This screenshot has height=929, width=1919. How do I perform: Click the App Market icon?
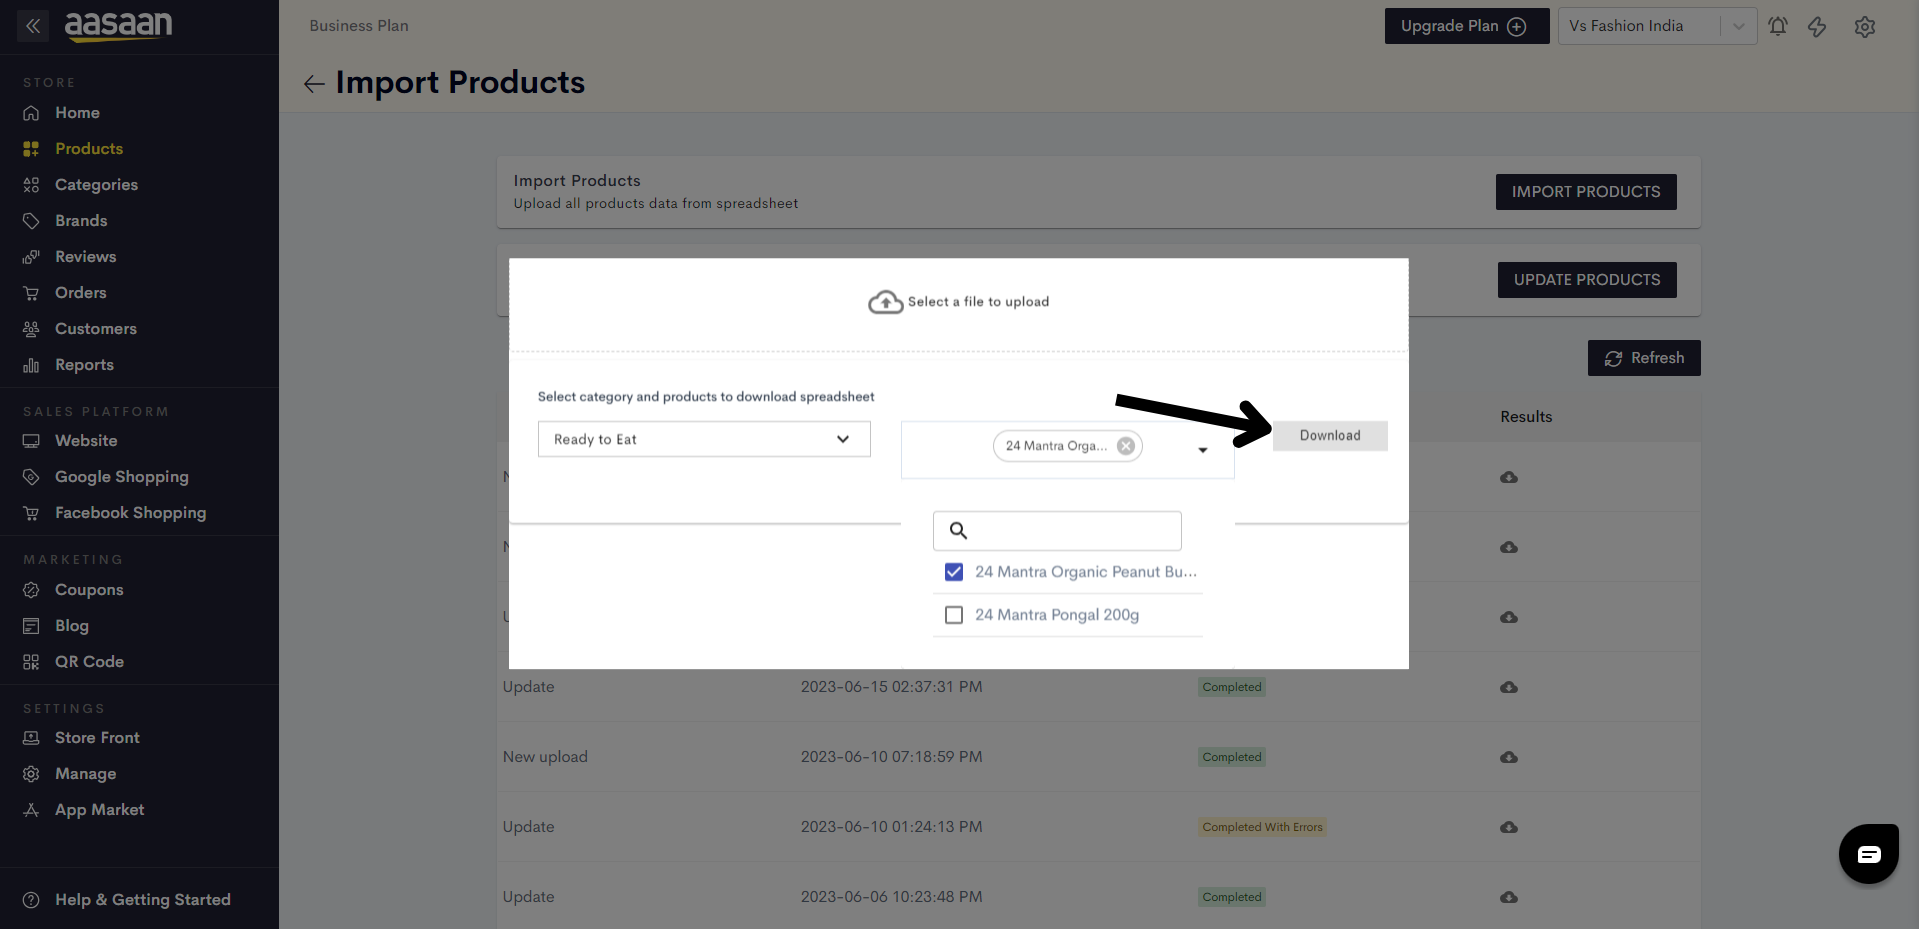tap(31, 810)
